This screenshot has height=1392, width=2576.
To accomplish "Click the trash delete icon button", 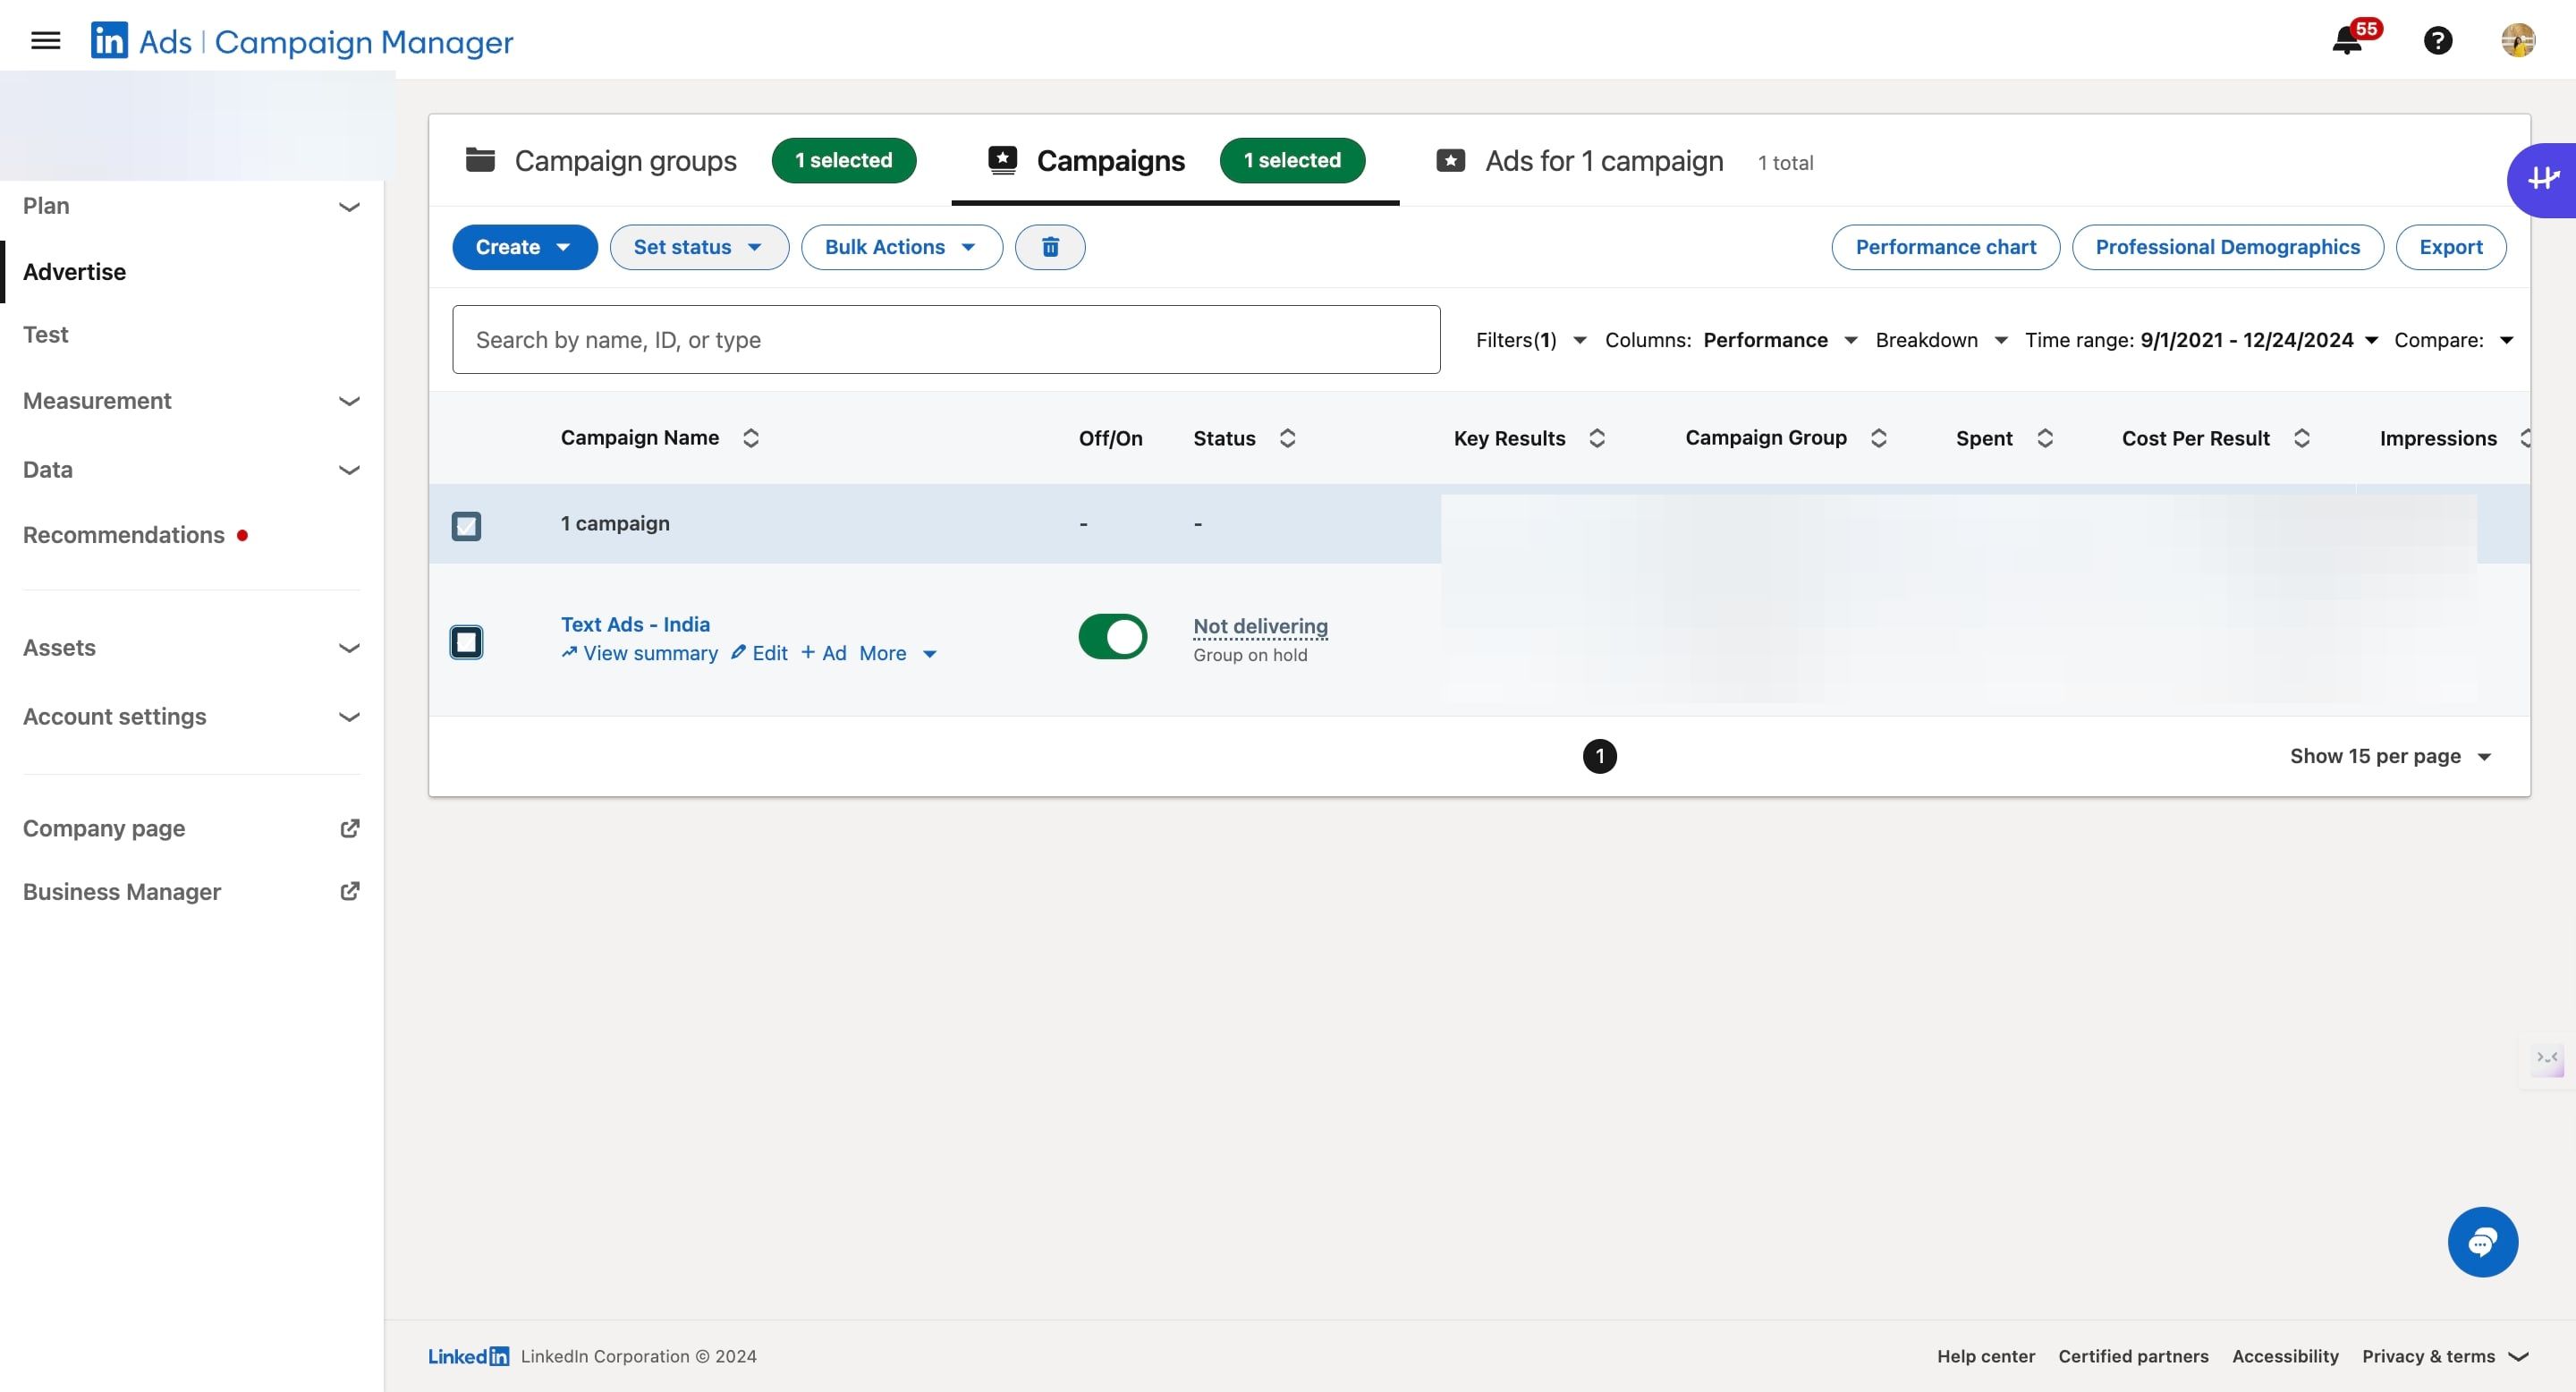I will 1049,247.
